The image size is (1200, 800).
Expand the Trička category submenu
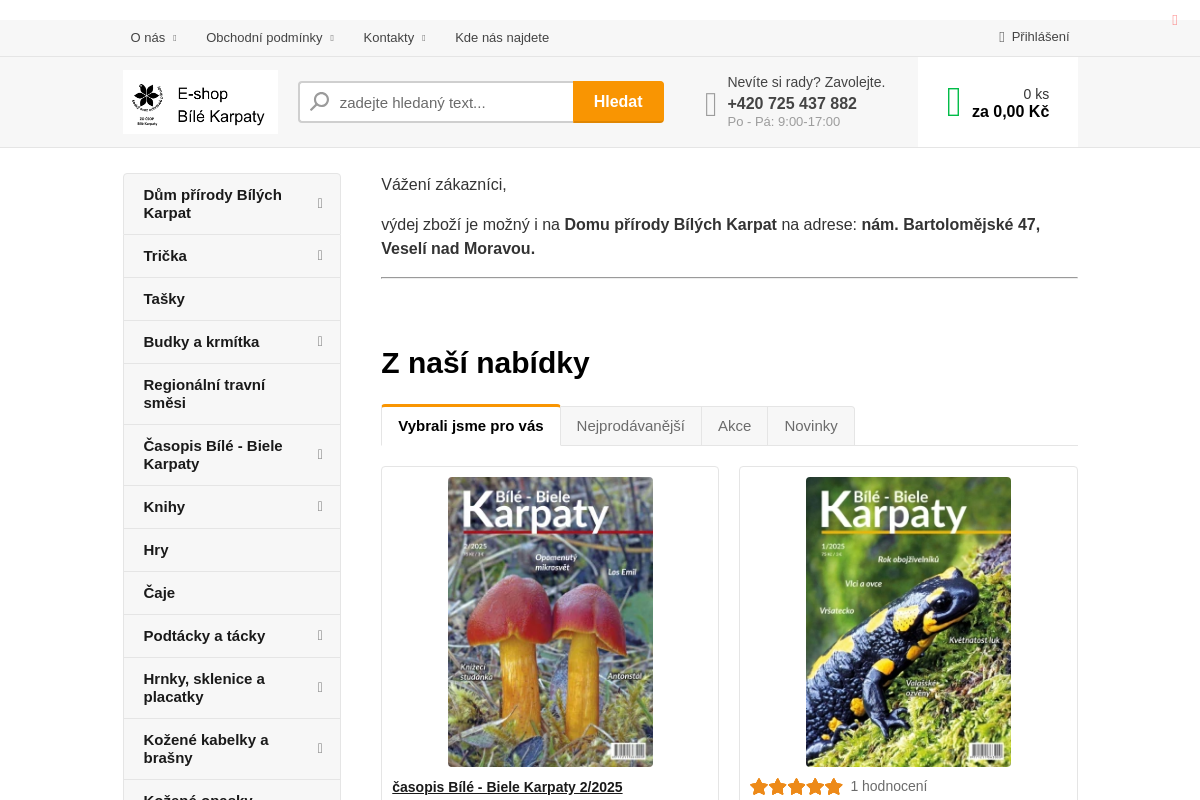pyautogui.click(x=320, y=256)
